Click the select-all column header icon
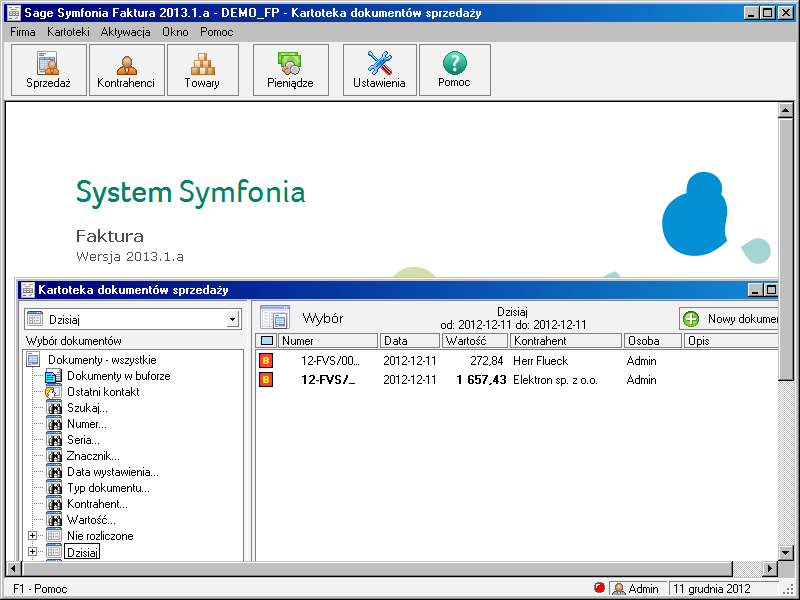The height and width of the screenshot is (600, 800). (267, 341)
